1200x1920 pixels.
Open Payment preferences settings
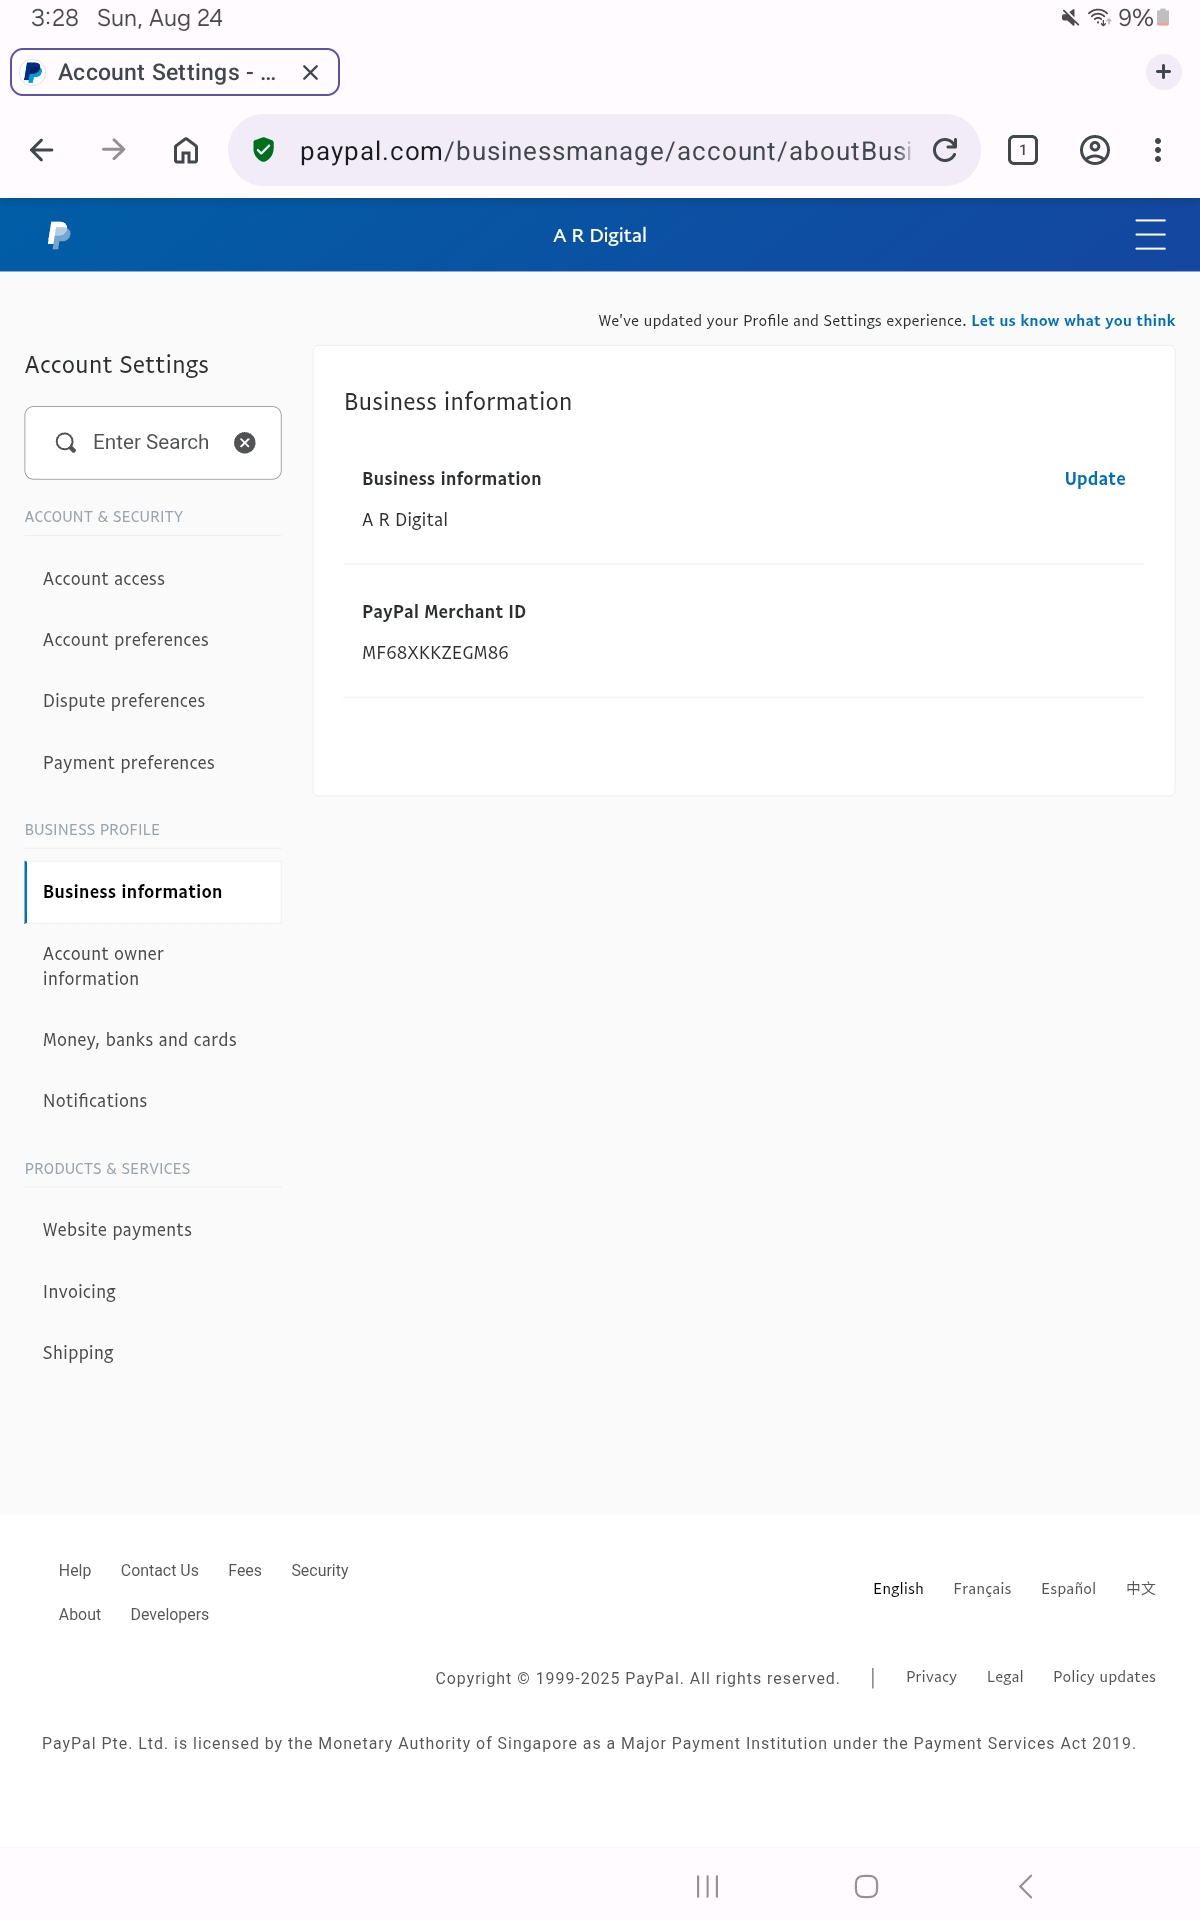129,763
